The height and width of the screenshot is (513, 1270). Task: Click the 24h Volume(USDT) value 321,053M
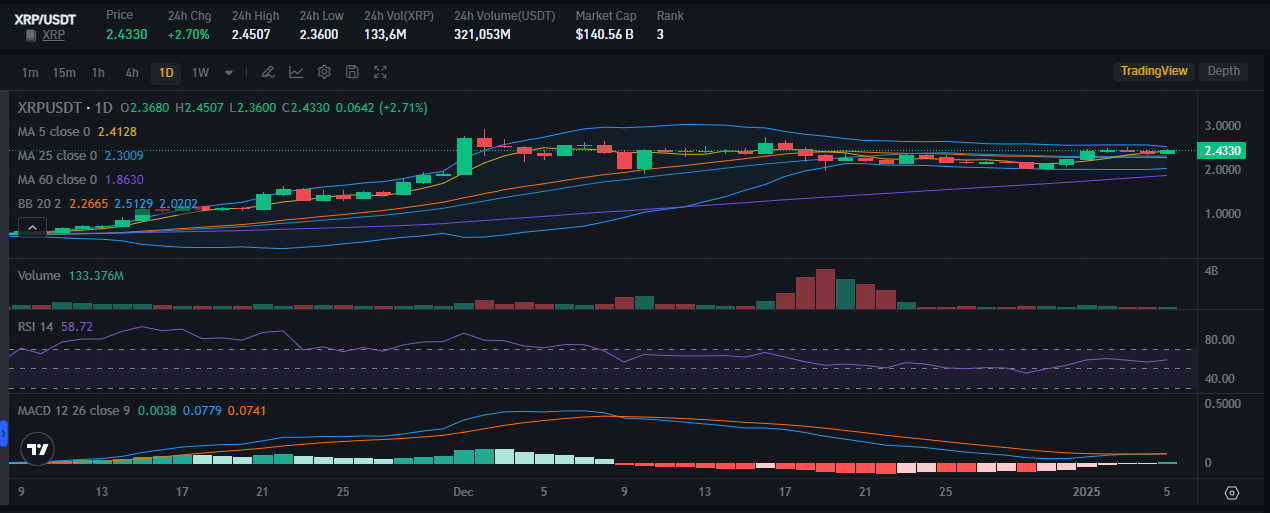pos(482,35)
